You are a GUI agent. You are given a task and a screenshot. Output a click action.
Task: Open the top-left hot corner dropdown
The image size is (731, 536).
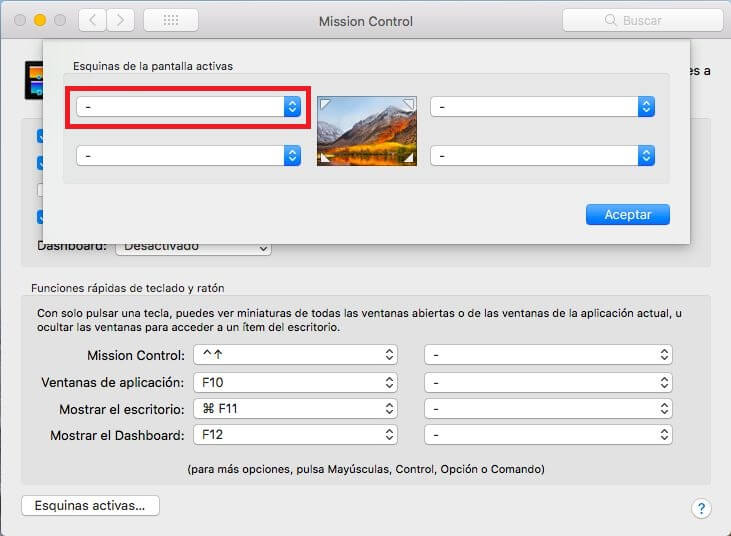(x=188, y=107)
